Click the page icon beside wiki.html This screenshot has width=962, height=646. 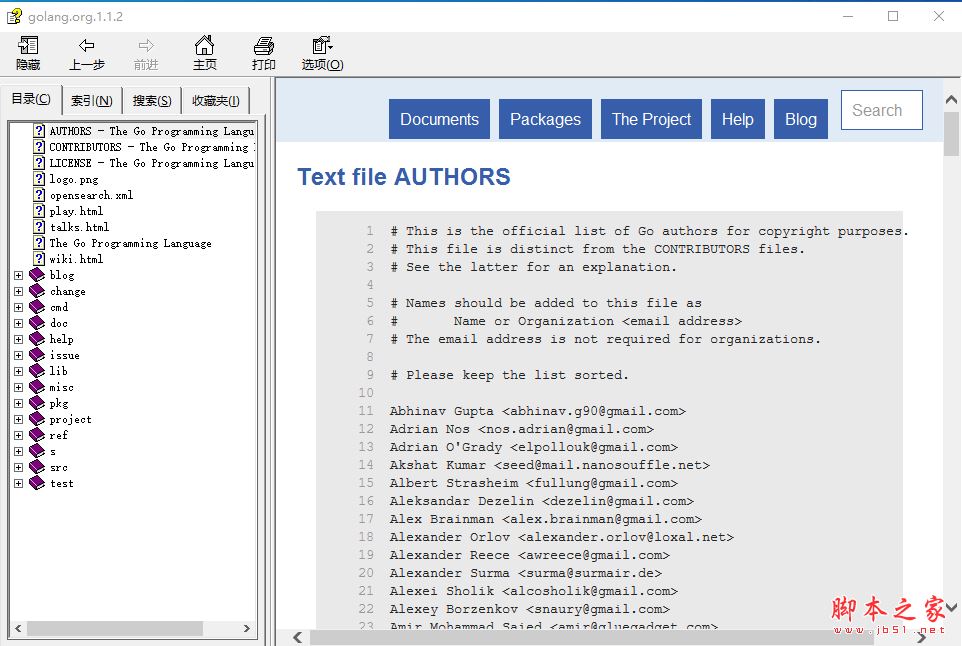pyautogui.click(x=39, y=258)
